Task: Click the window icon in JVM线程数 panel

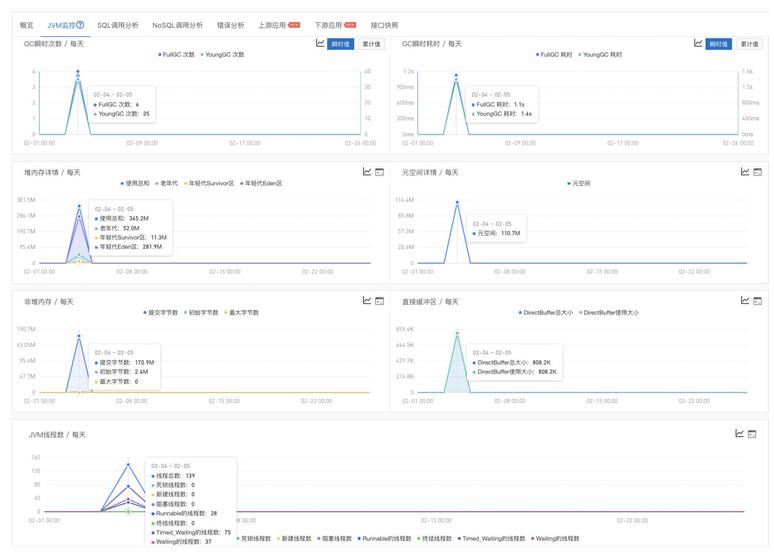Action: click(752, 434)
